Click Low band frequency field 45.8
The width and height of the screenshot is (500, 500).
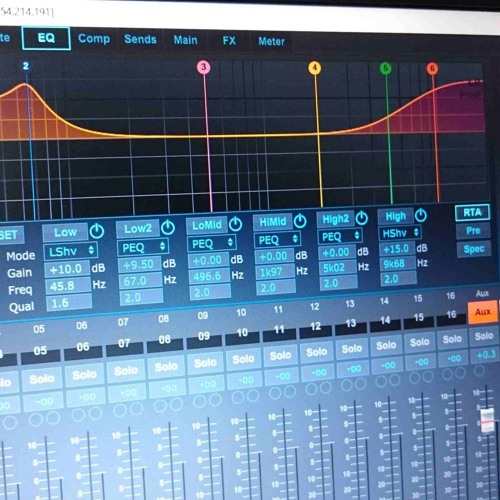pyautogui.click(x=68, y=286)
